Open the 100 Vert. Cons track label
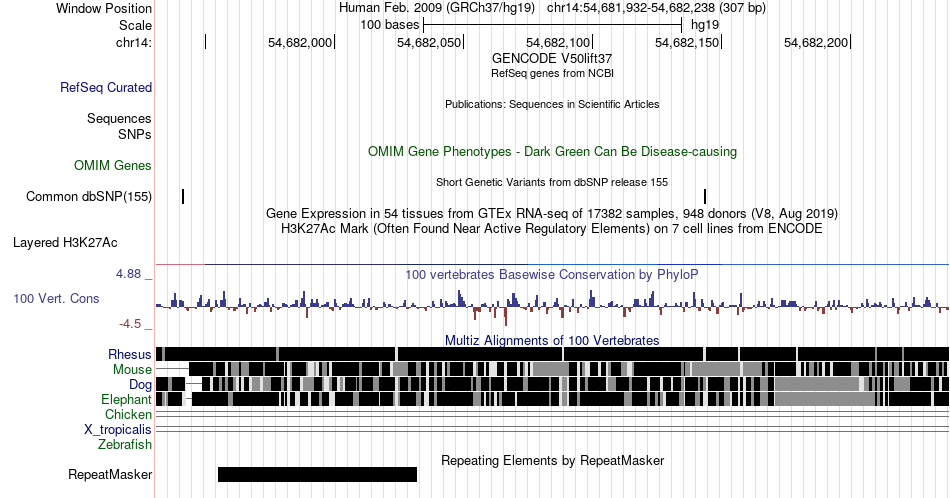The image size is (950, 498). click(x=56, y=298)
